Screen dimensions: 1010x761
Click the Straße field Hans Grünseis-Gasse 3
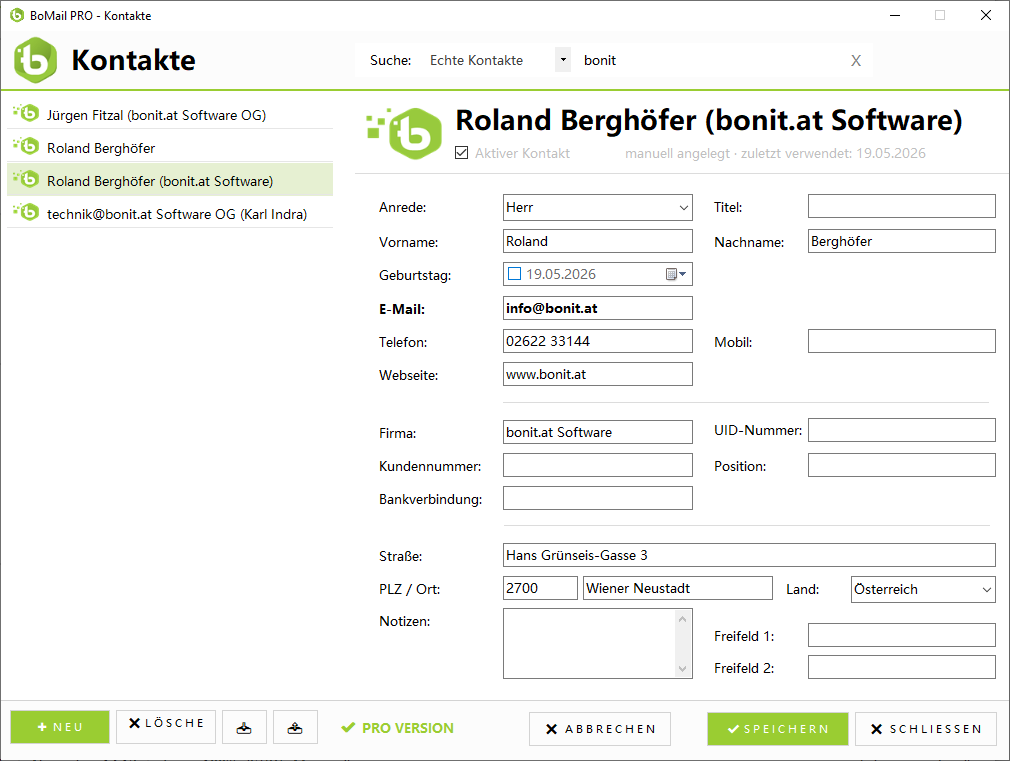click(x=749, y=555)
